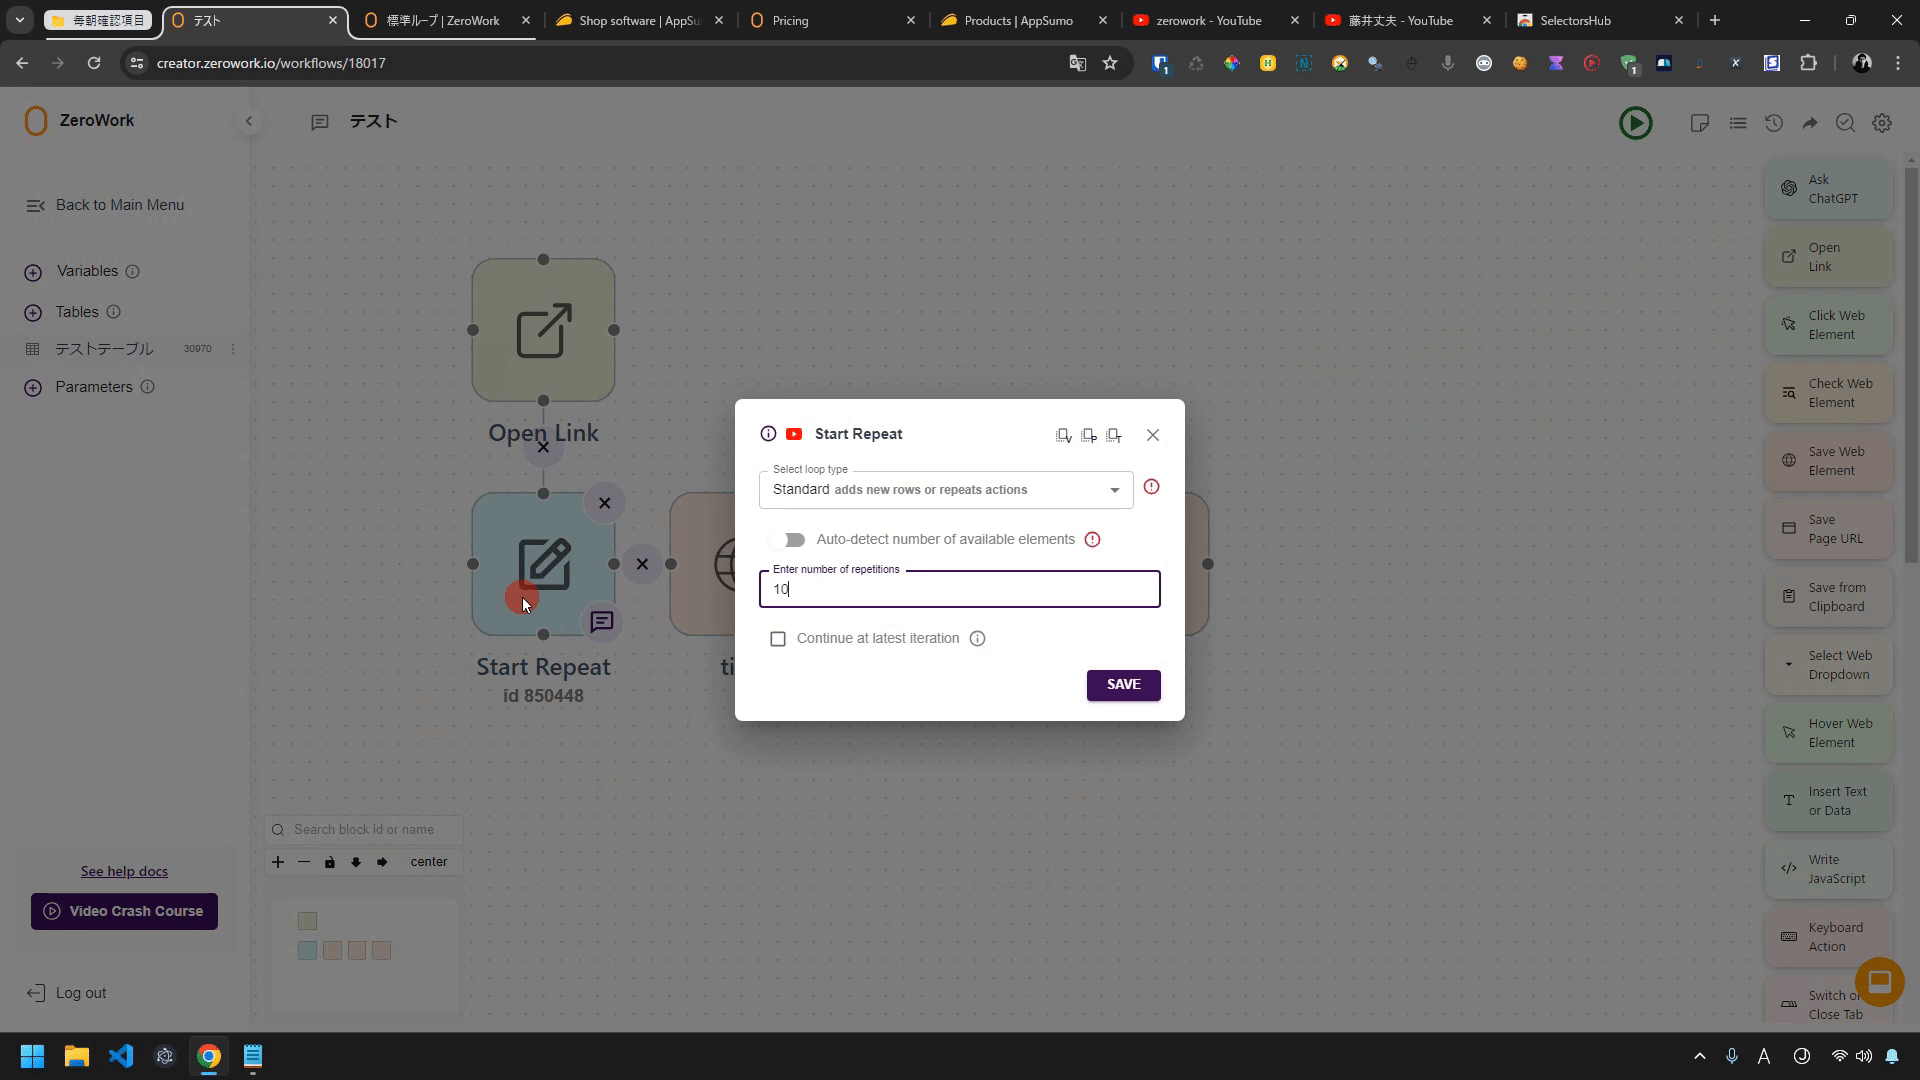Open the See help docs link

pyautogui.click(x=124, y=871)
